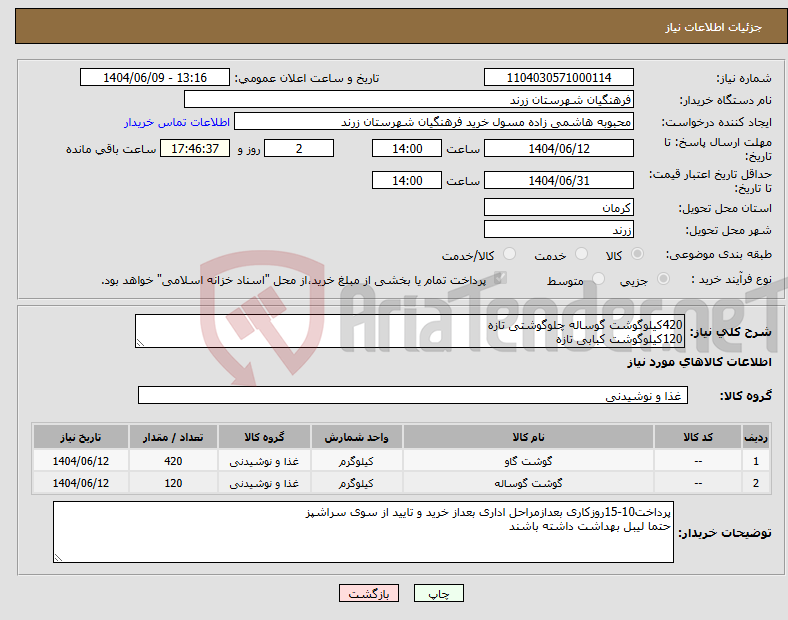
Task: Click the buyer name field فرهنگیان شهرستان زرند
Action: (x=409, y=99)
